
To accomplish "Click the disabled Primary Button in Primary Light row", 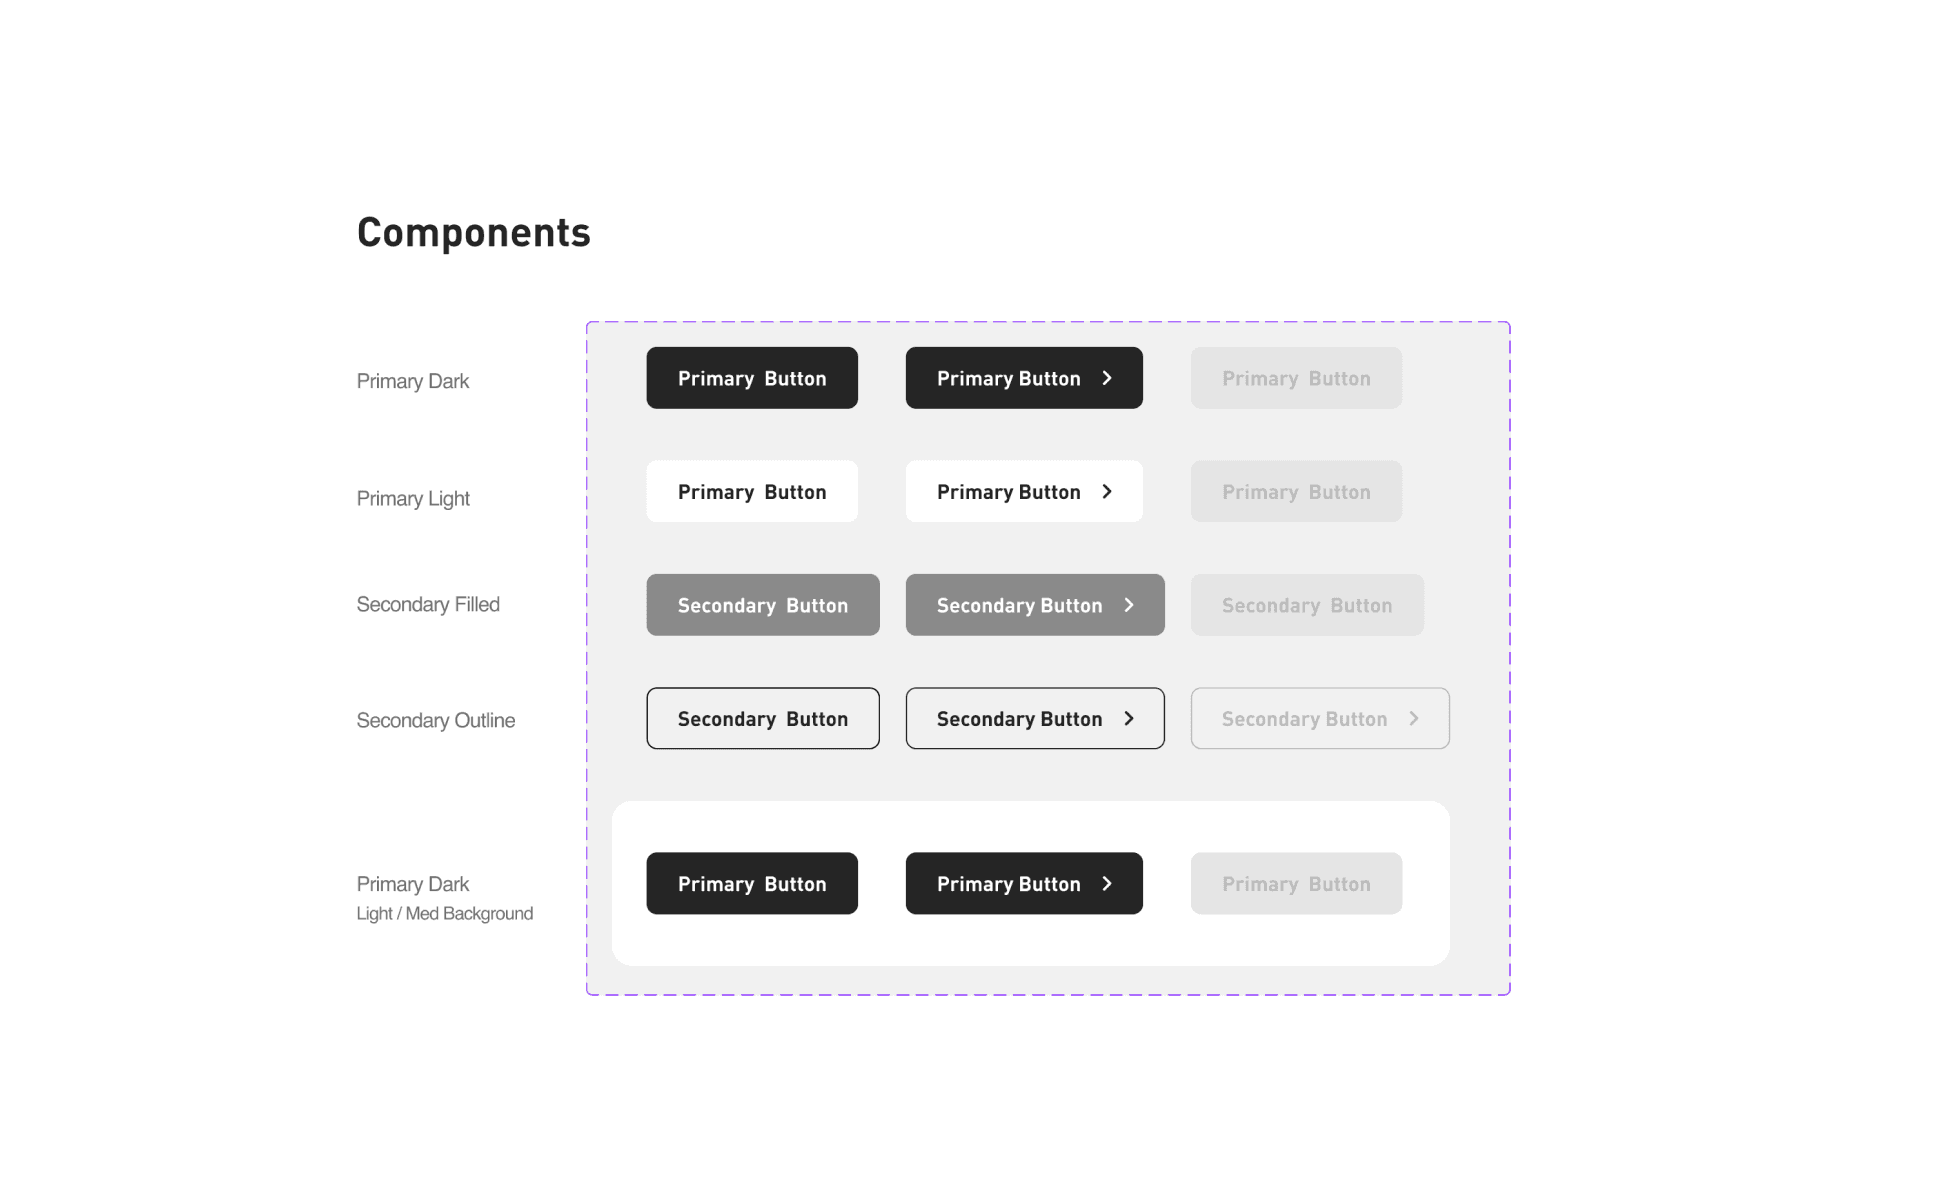I will [1296, 491].
